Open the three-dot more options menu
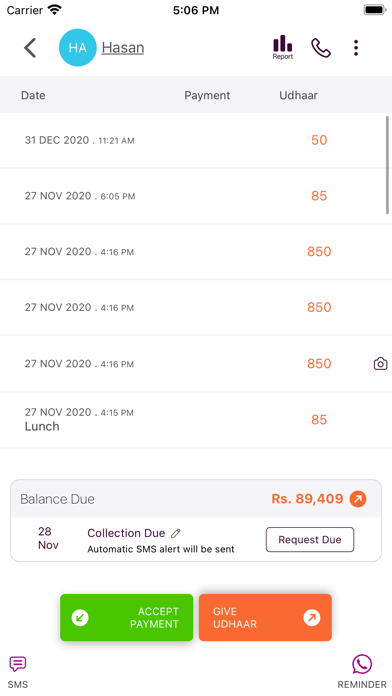 coord(356,47)
